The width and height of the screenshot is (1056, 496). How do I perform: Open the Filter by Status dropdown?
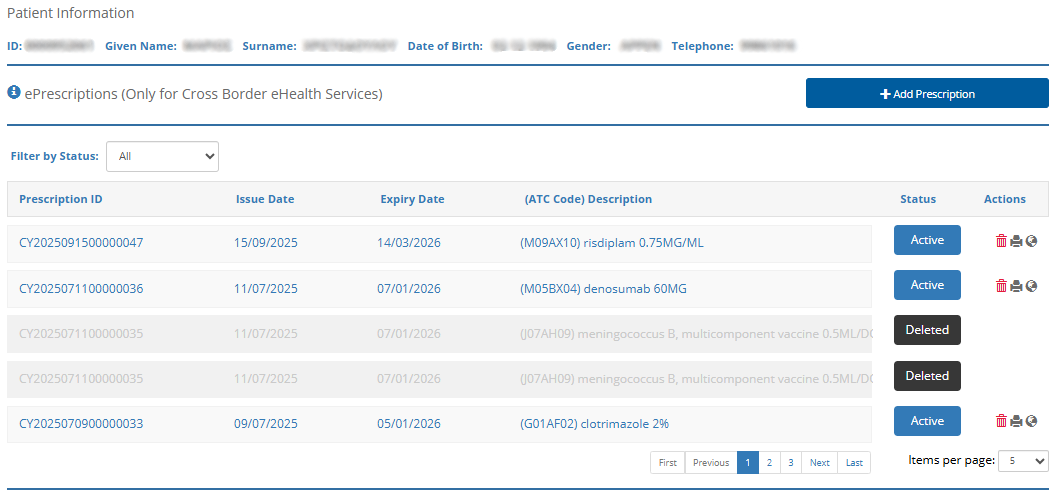(x=162, y=156)
